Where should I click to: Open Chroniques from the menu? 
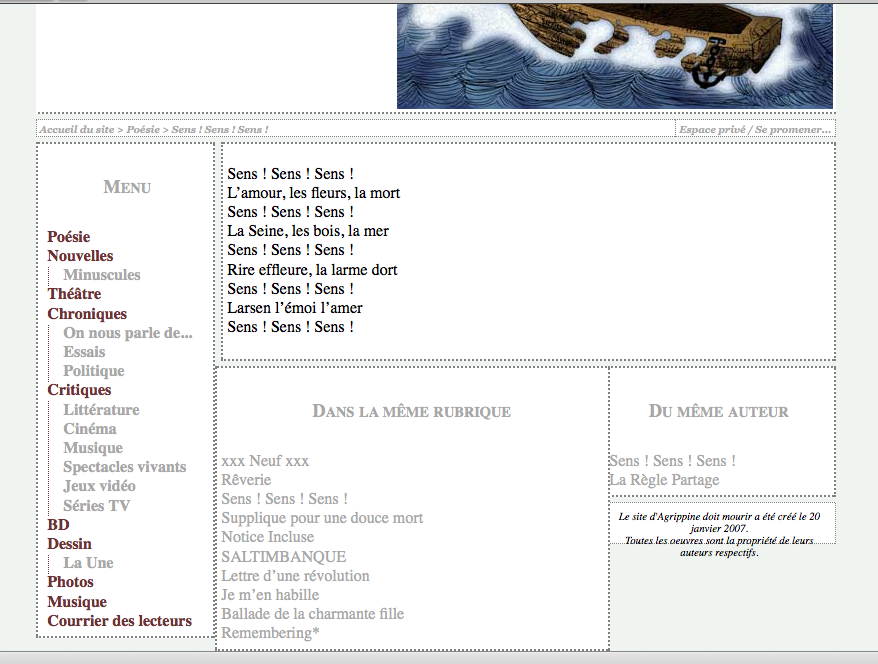(x=87, y=314)
